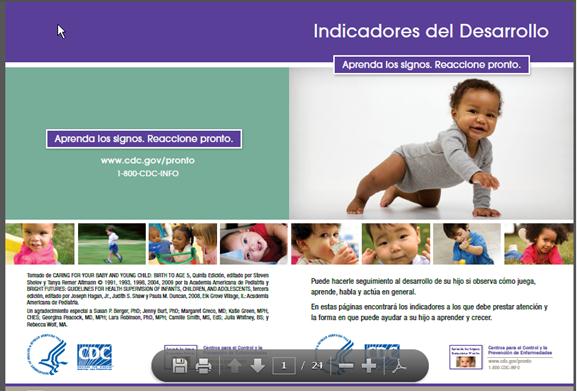Save the PDF with the floppy disk icon
The height and width of the screenshot is (392, 577).
tap(180, 365)
